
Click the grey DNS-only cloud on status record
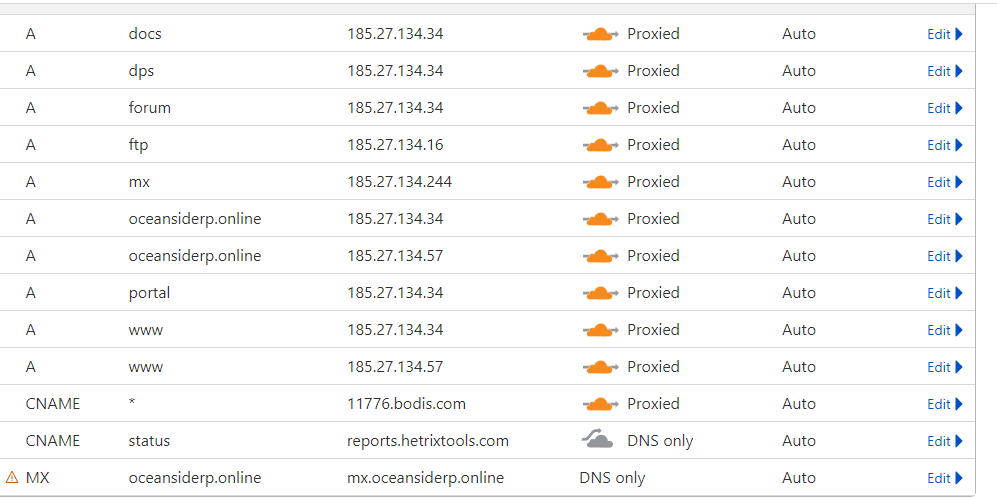pos(598,439)
